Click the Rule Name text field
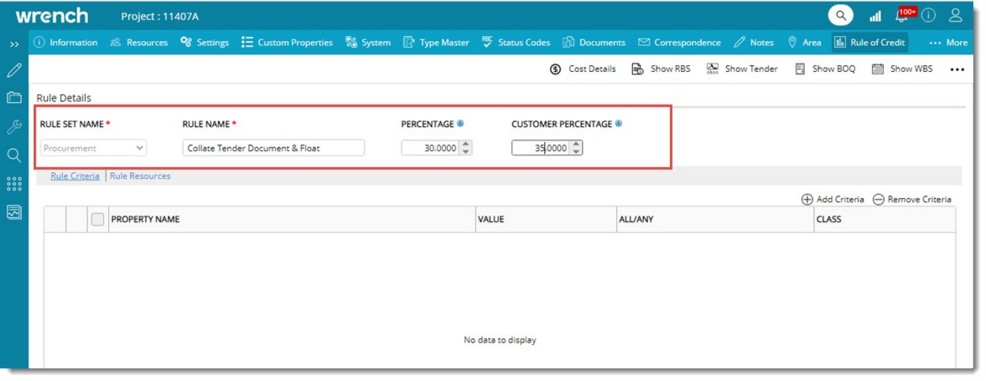Image resolution: width=986 pixels, height=381 pixels. (274, 148)
